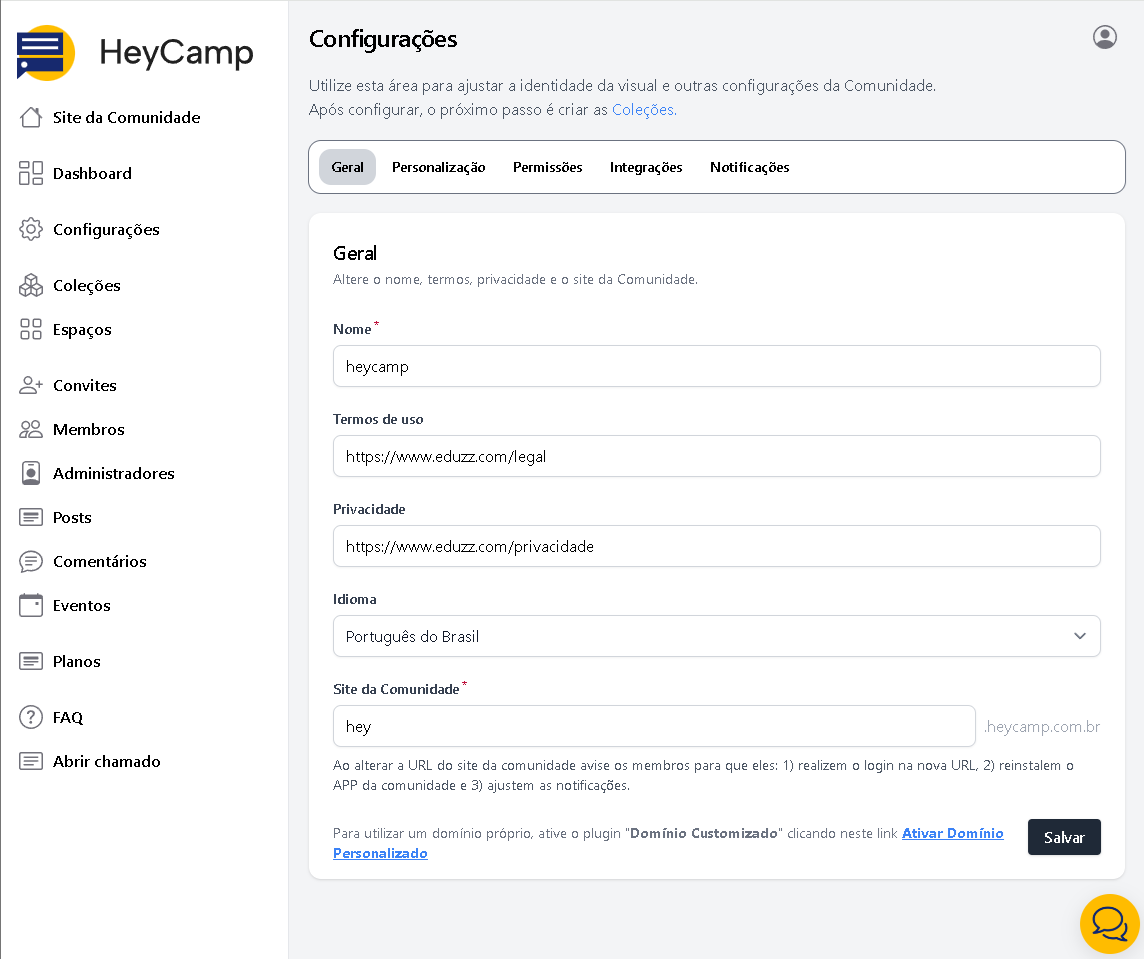Click the Eventos calendar icon
This screenshot has height=959, width=1144.
pos(31,605)
